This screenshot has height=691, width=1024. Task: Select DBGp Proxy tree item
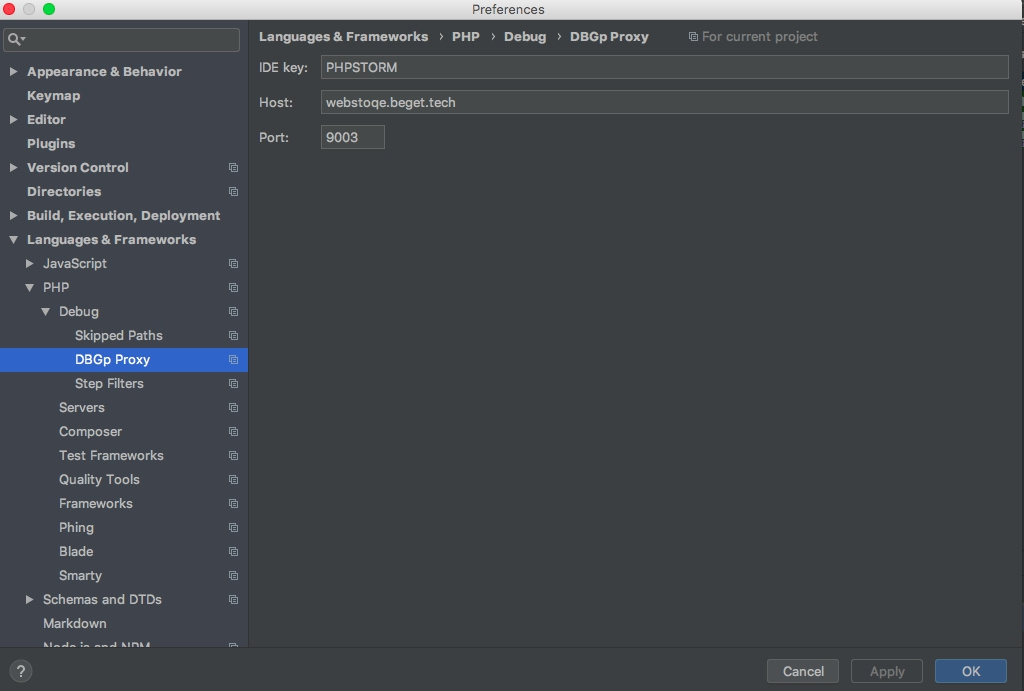click(123, 360)
